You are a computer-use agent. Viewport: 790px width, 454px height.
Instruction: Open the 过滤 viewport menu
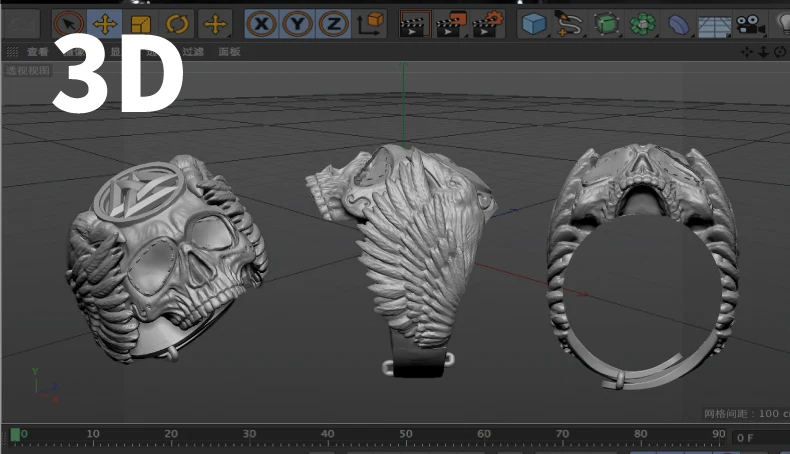tap(193, 51)
